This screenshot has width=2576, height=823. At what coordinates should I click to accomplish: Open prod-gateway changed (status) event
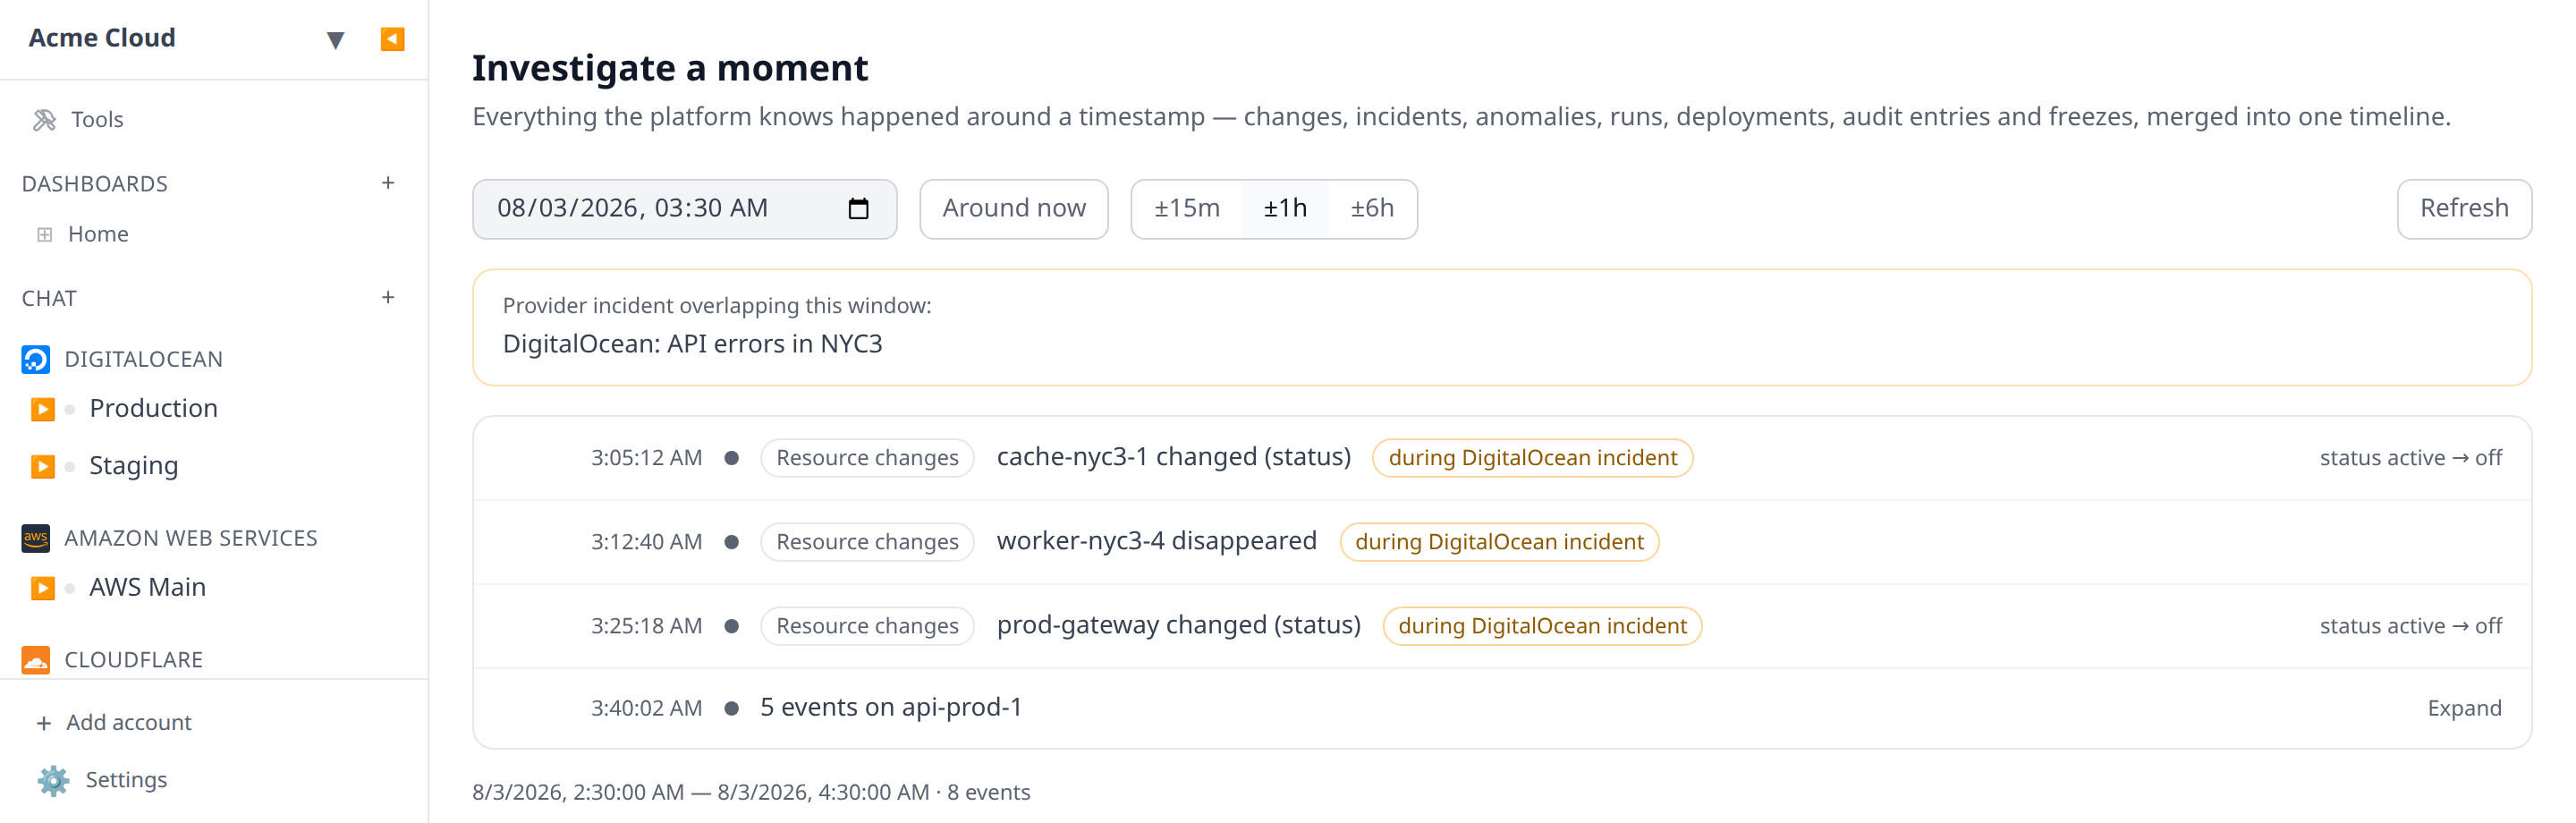click(x=1178, y=625)
